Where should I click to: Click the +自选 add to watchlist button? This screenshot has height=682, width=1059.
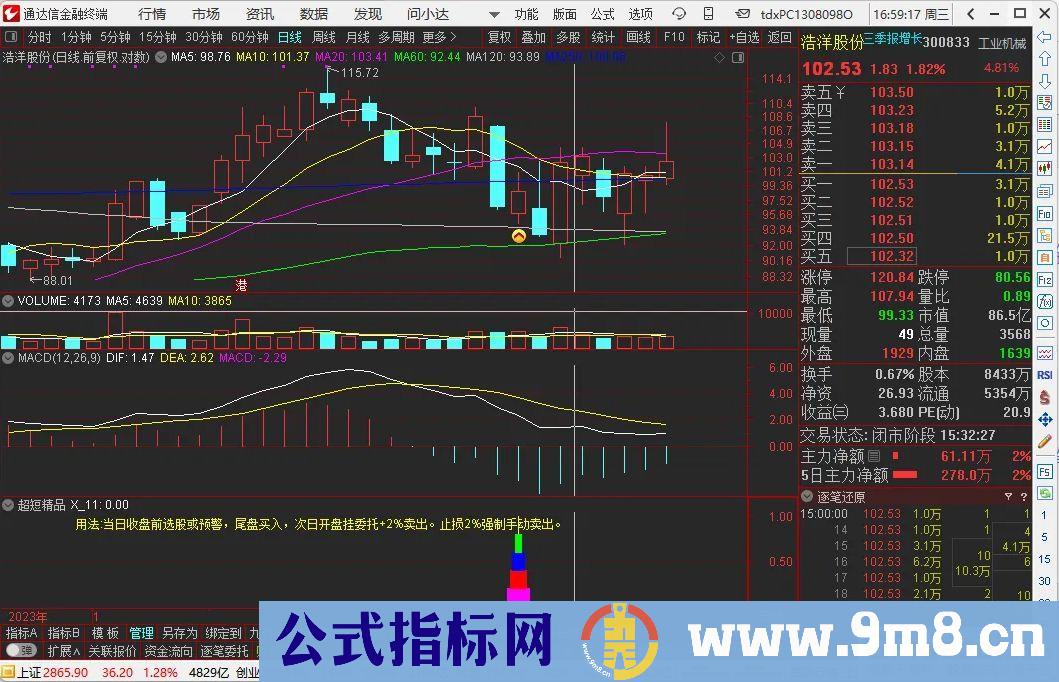point(744,37)
